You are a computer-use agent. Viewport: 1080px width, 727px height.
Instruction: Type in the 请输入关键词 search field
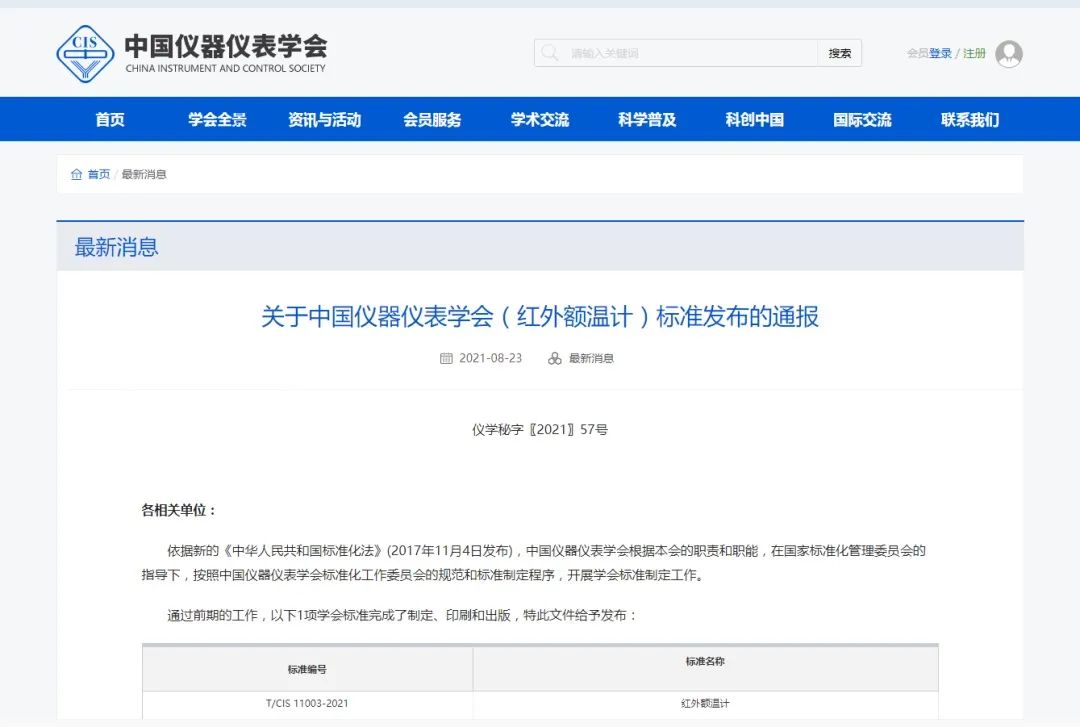[x=690, y=53]
